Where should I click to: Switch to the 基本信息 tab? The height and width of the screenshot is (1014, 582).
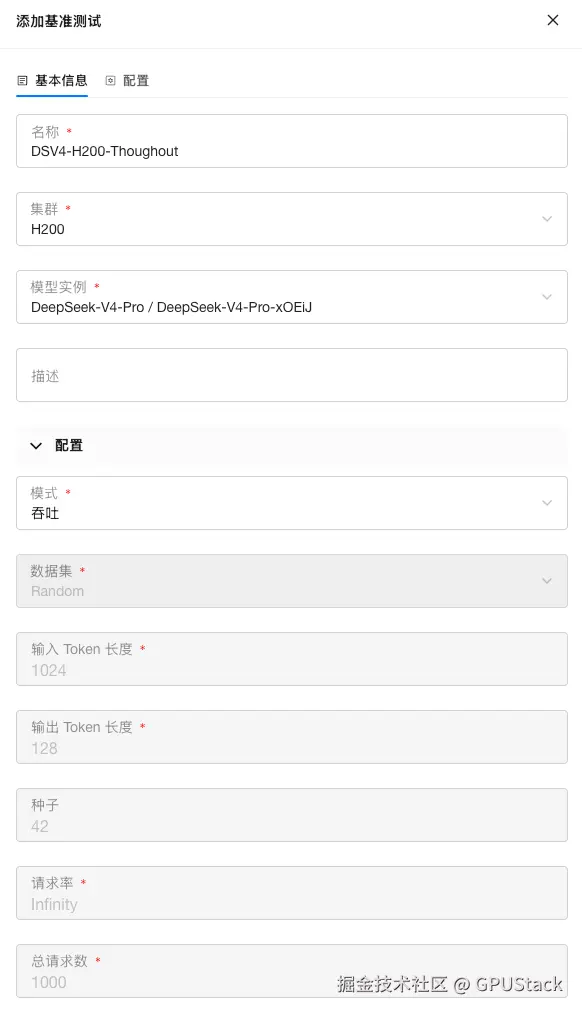(x=52, y=81)
